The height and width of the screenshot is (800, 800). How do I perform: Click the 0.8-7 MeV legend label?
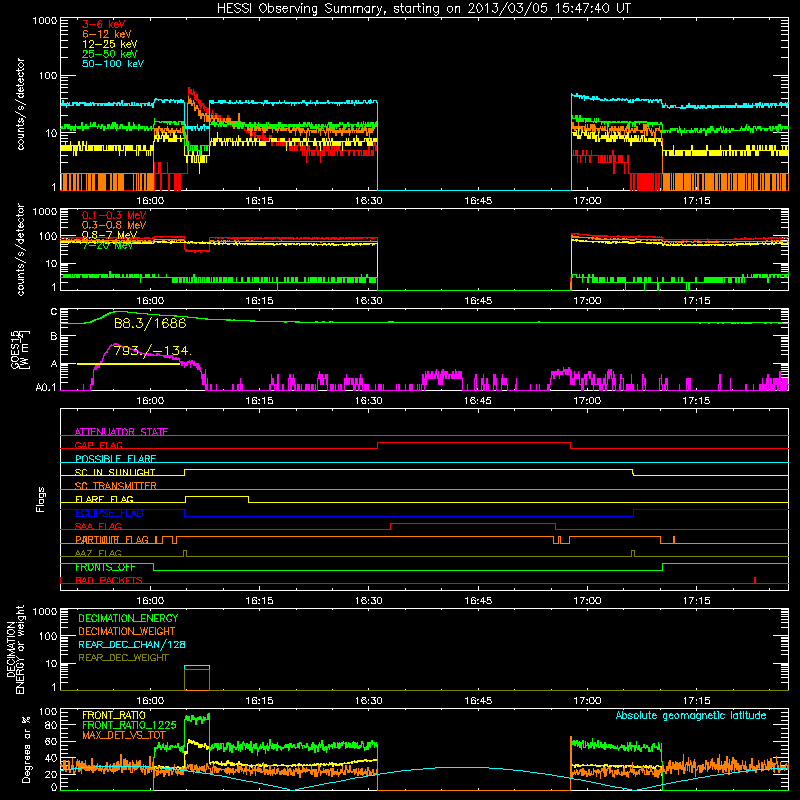[109, 235]
